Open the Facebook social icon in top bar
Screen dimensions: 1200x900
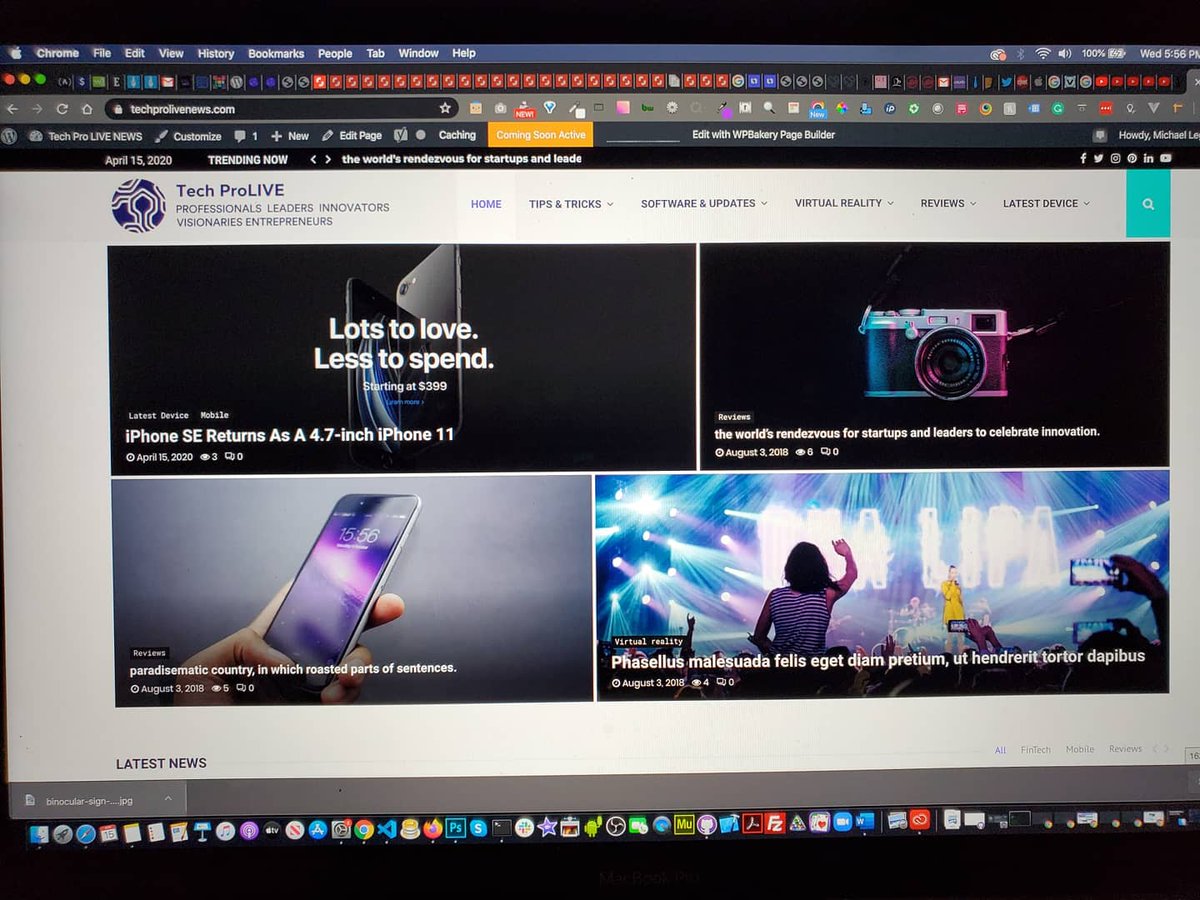point(1083,158)
